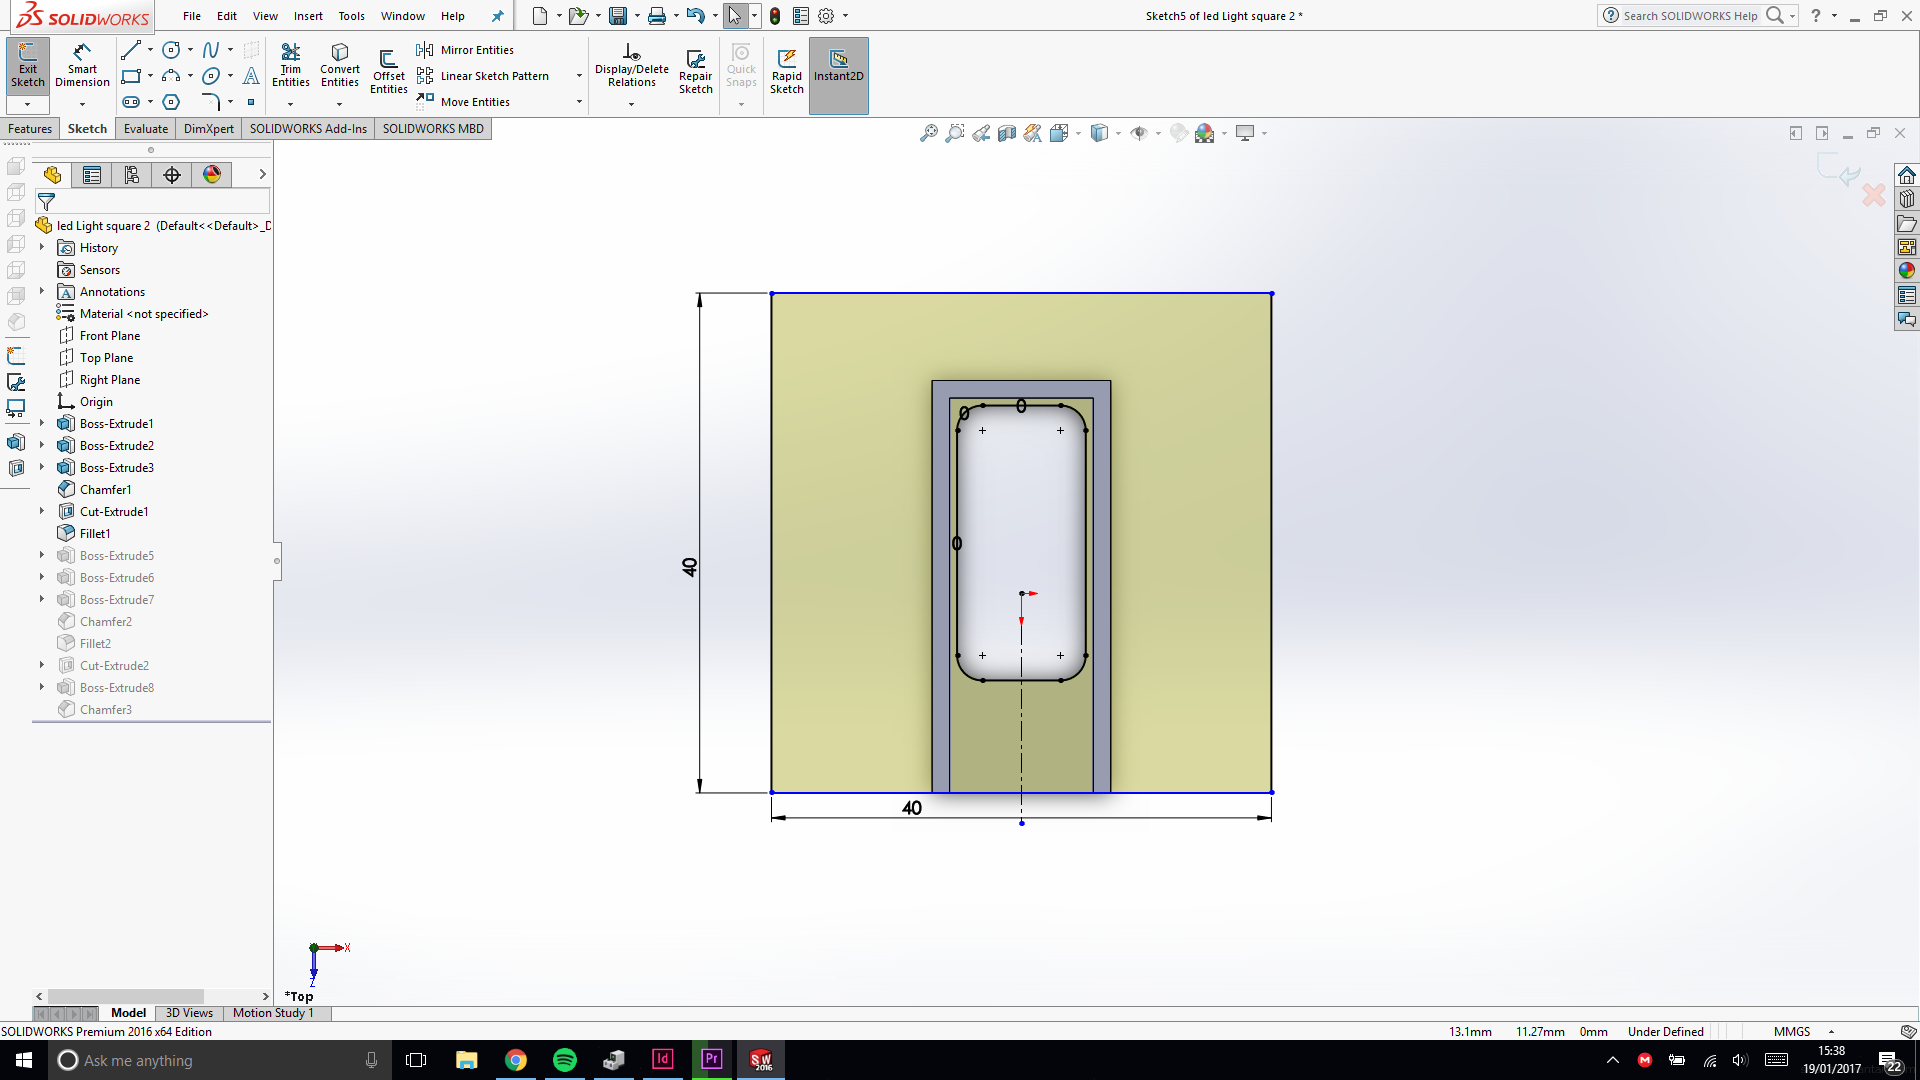
Task: Click Linear Sketch Pattern
Action: (x=483, y=76)
